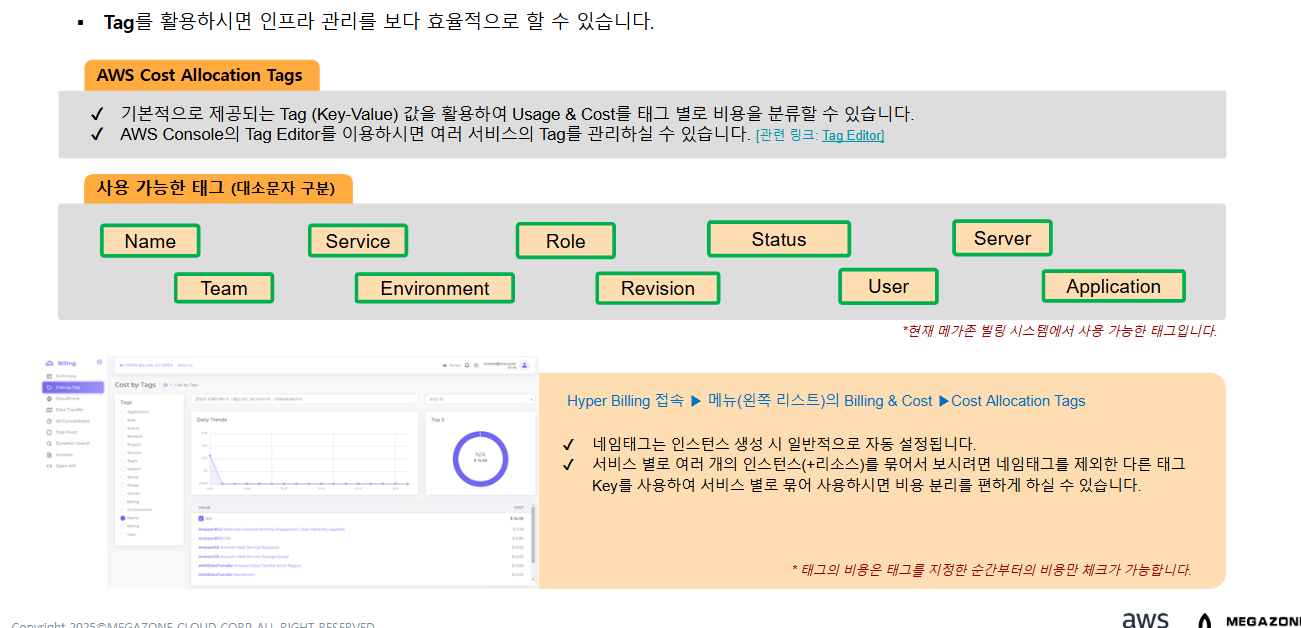This screenshot has height=628, width=1301.
Task: Click the Status tag box
Action: coord(779,239)
